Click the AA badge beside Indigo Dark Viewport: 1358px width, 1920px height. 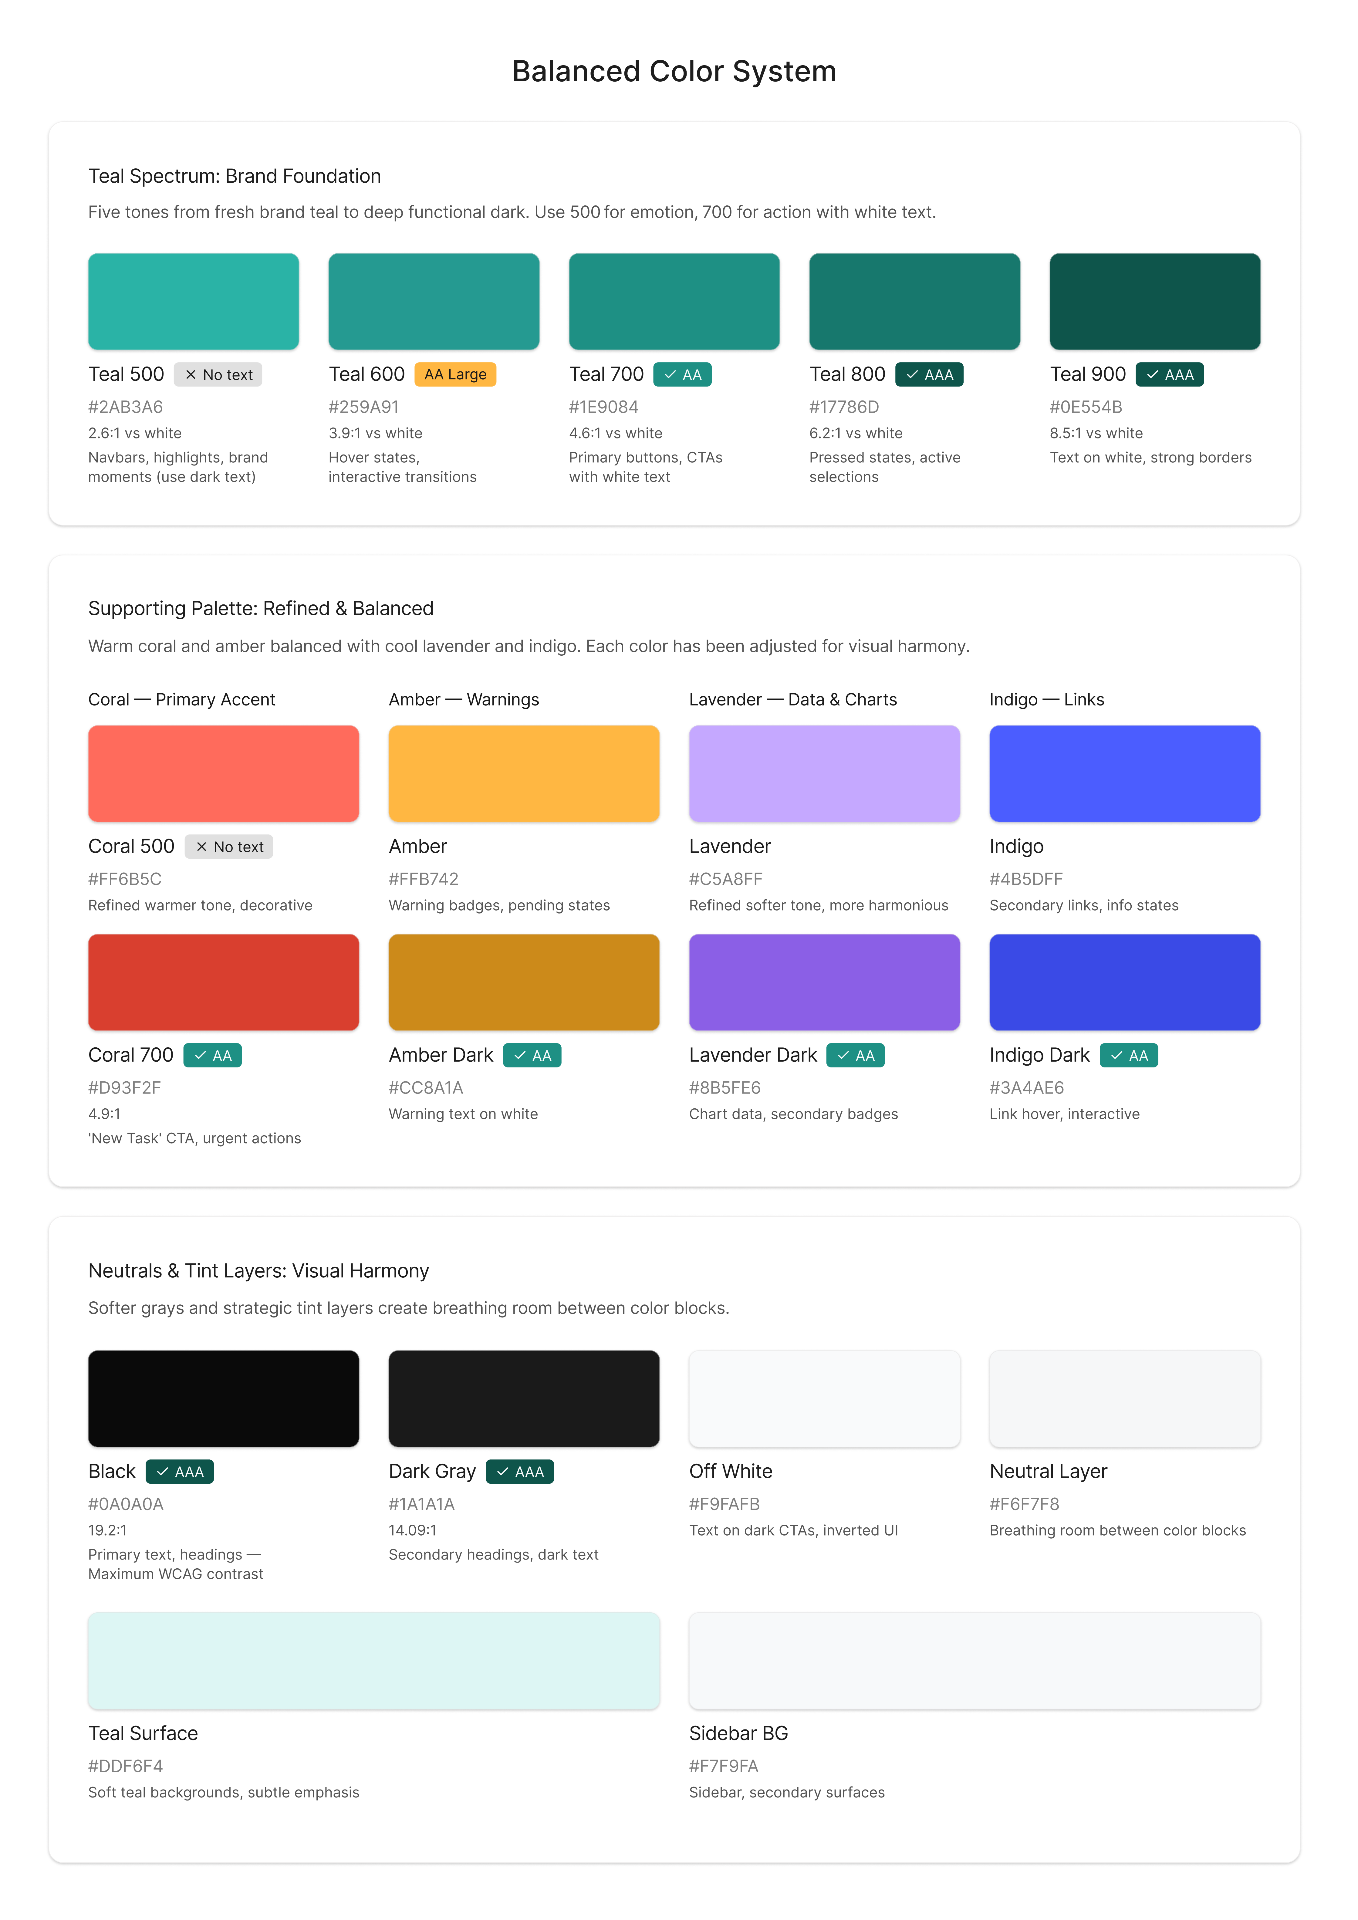1129,1056
